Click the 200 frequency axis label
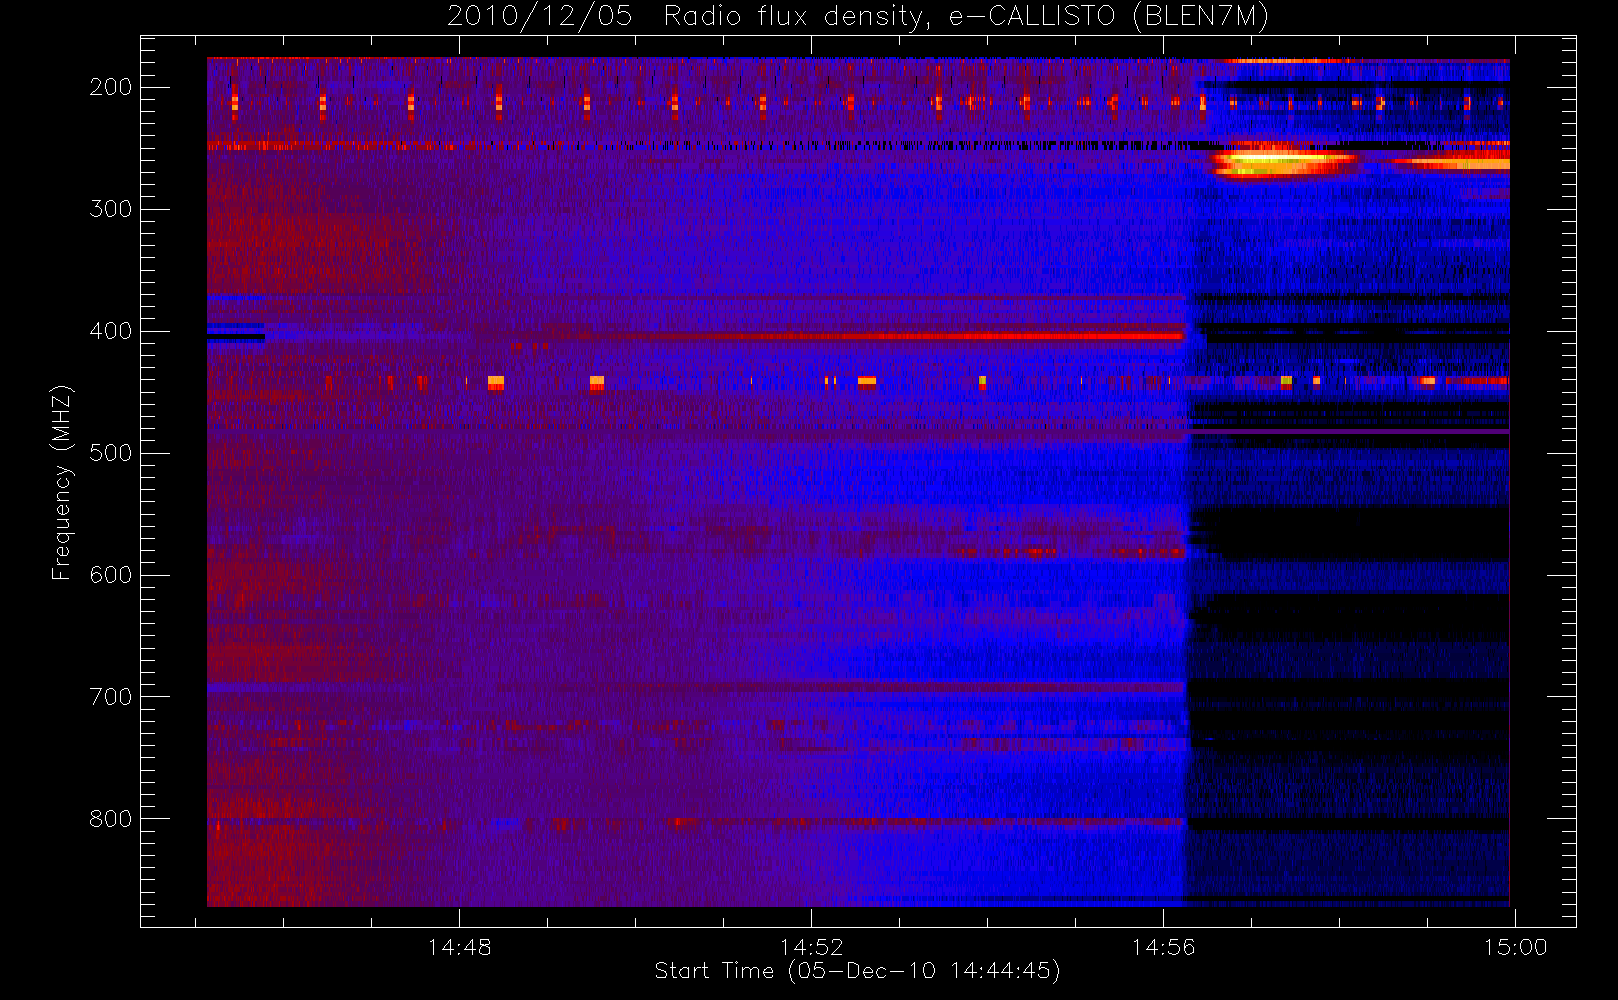The width and height of the screenshot is (1618, 1000). pyautogui.click(x=110, y=87)
